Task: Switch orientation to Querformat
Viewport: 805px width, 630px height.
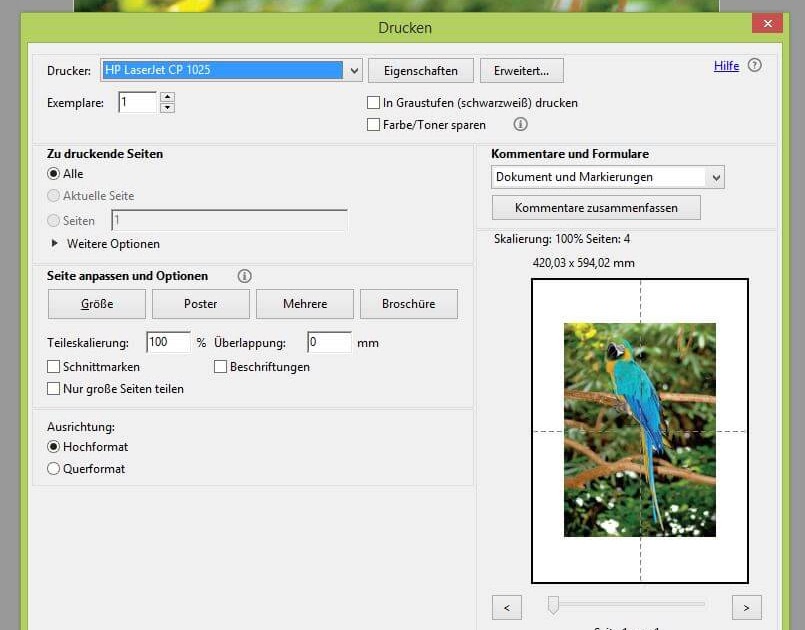Action: point(53,469)
